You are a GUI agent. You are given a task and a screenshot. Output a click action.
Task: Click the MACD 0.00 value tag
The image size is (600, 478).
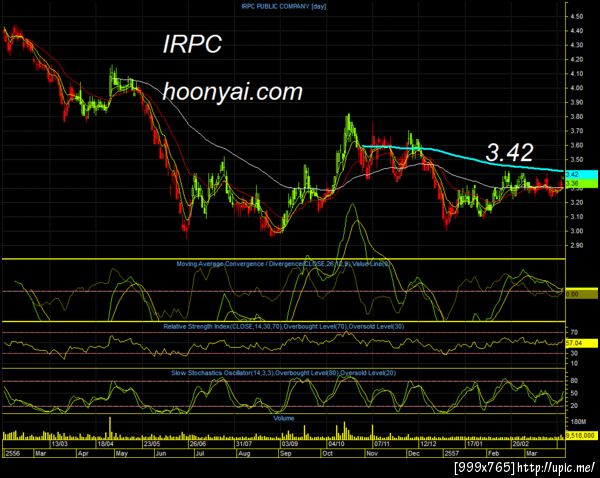tap(581, 294)
